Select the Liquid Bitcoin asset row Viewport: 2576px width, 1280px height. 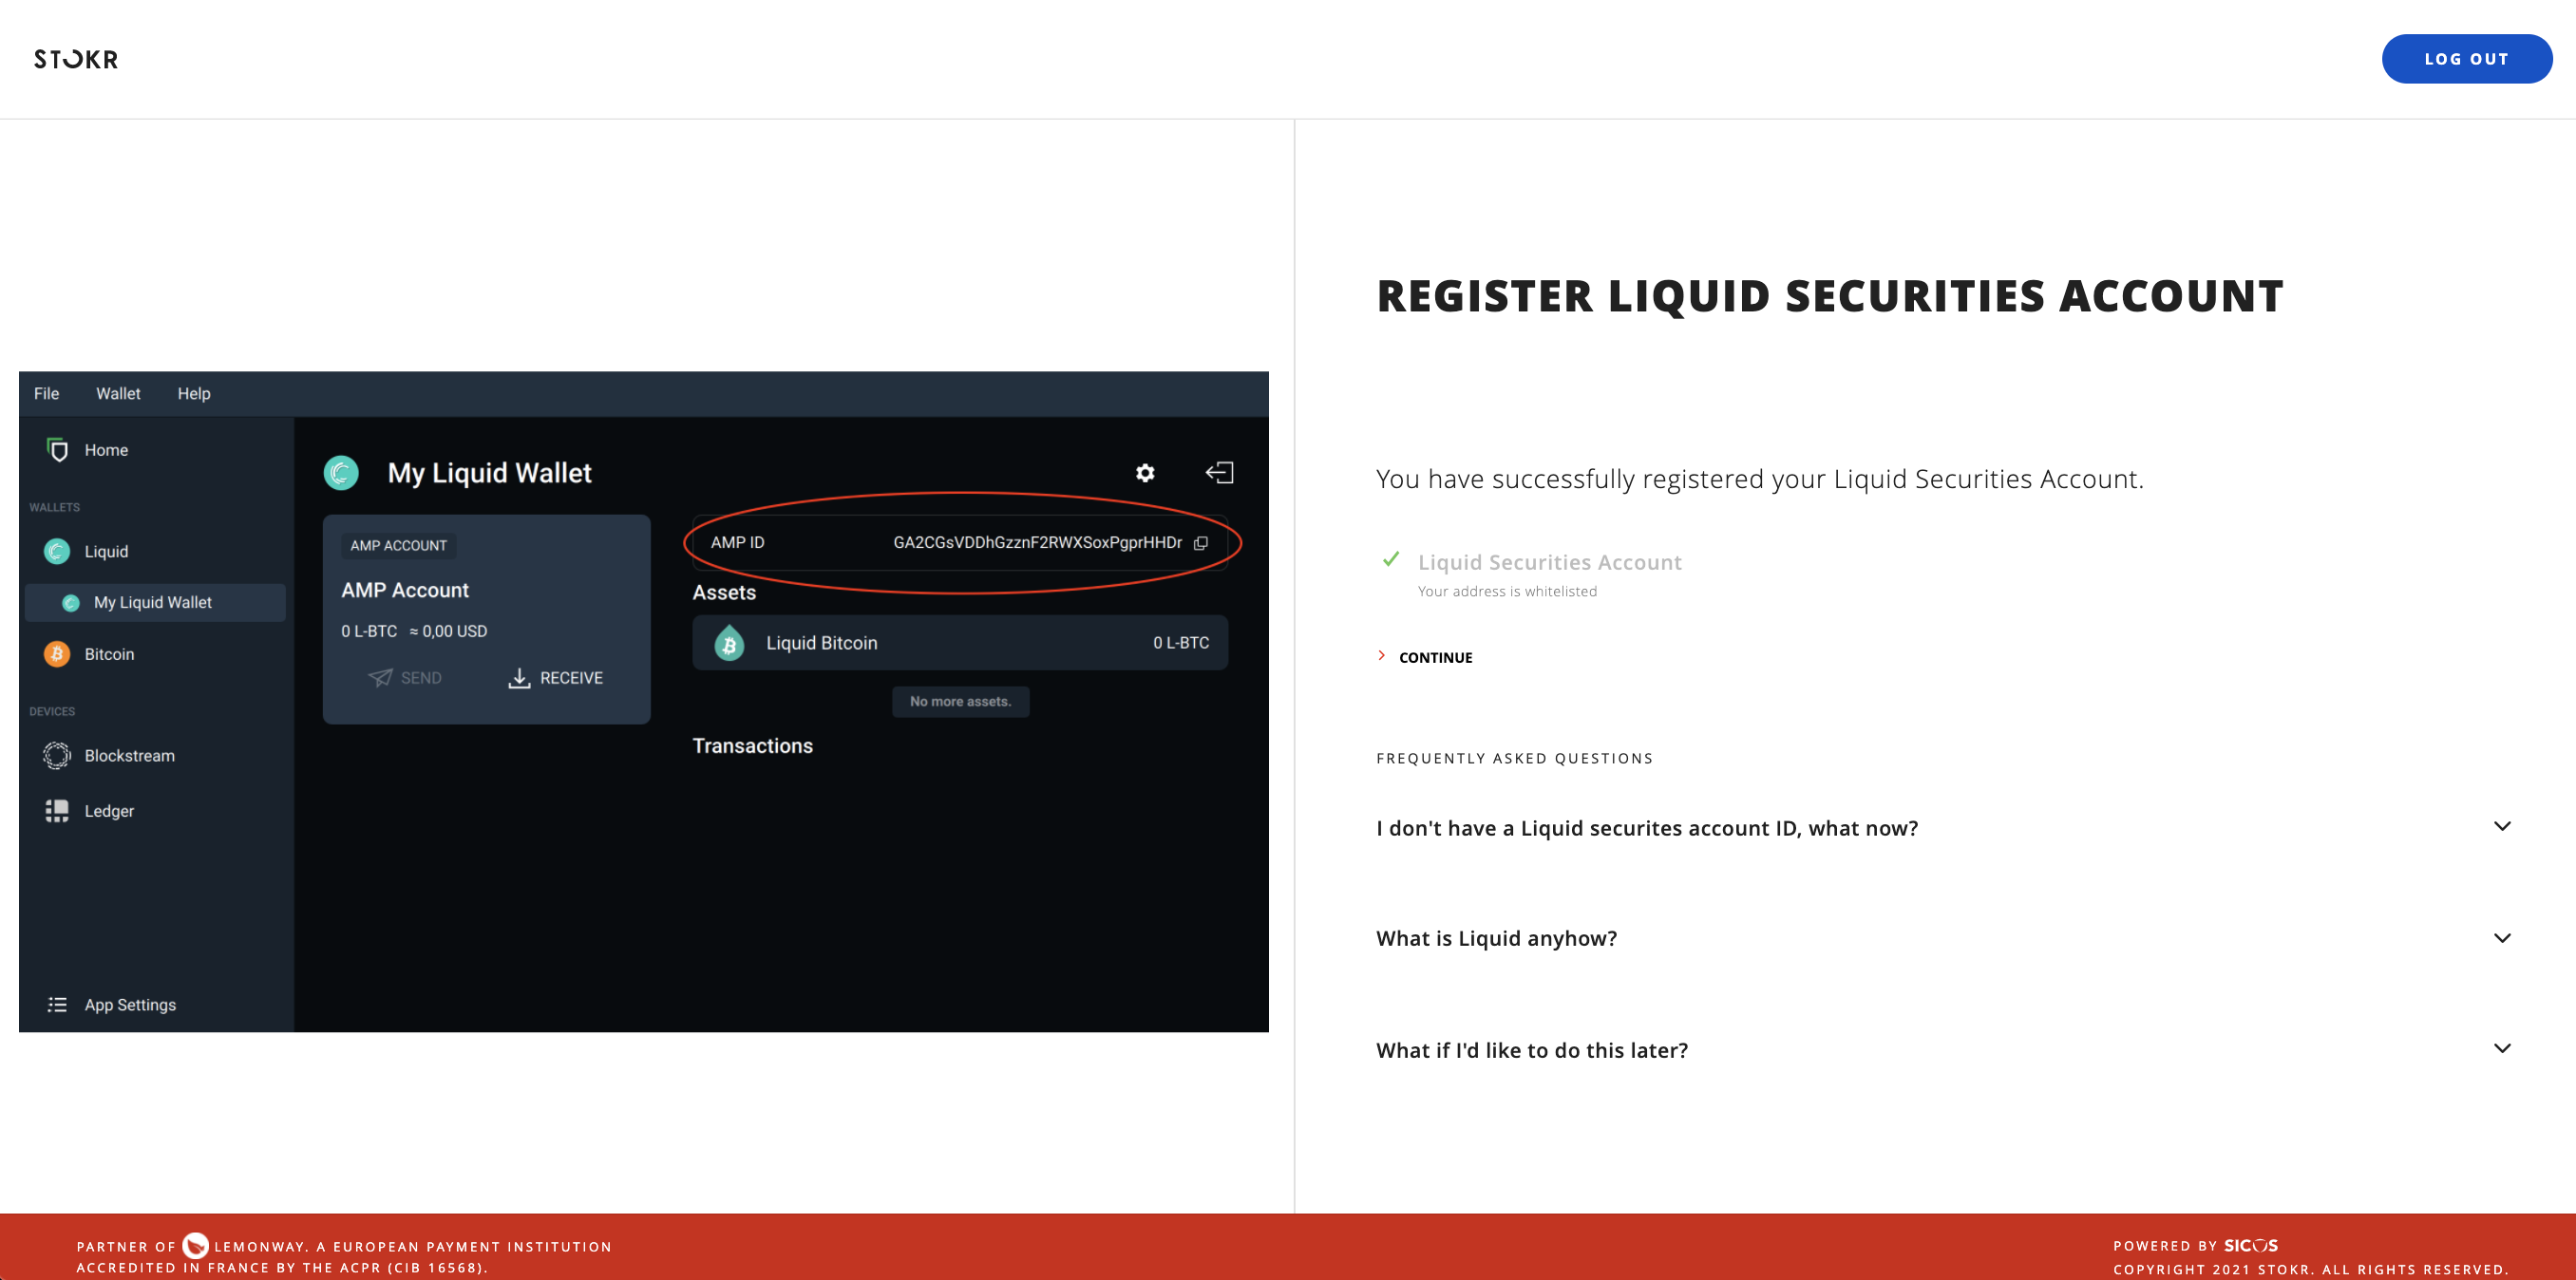pos(960,643)
